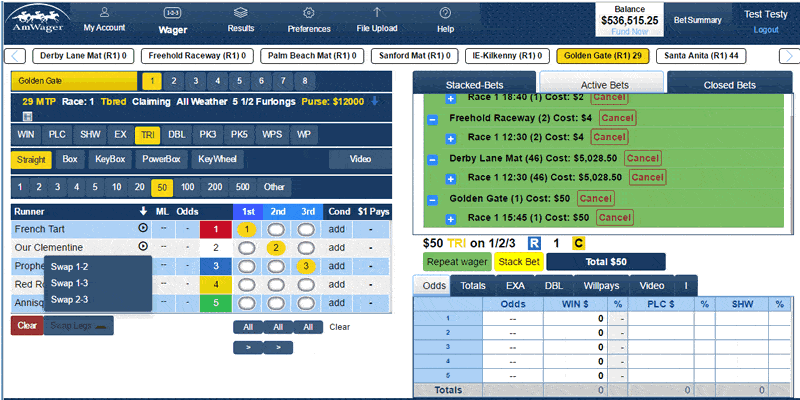Click the Logout link
This screenshot has width=800, height=400.
point(766,30)
